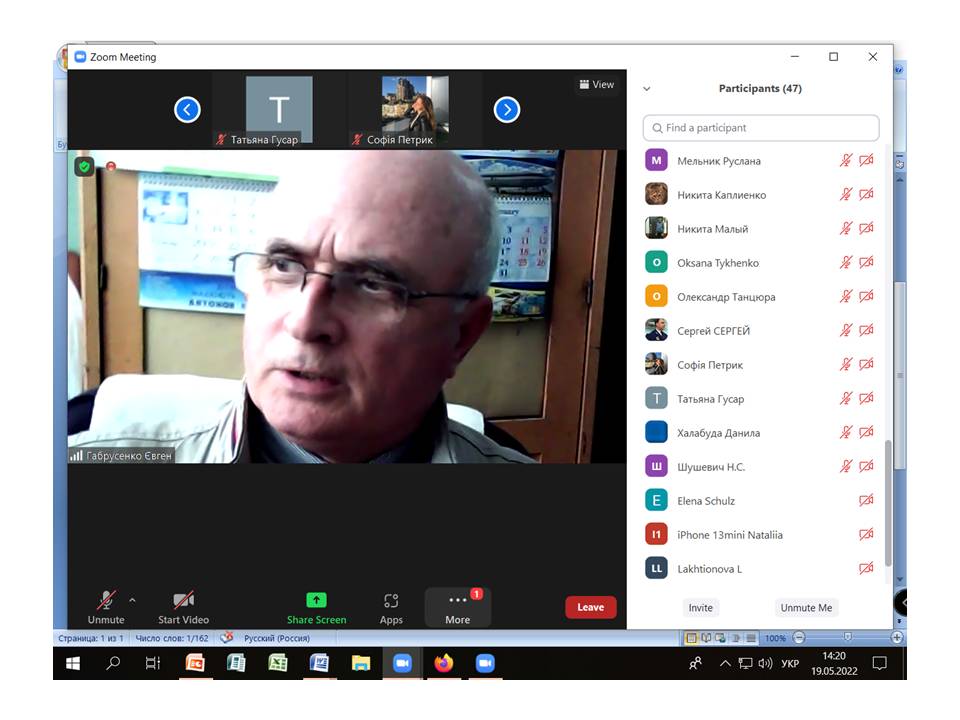Expand audio options arrow next to Unmute

tap(132, 600)
